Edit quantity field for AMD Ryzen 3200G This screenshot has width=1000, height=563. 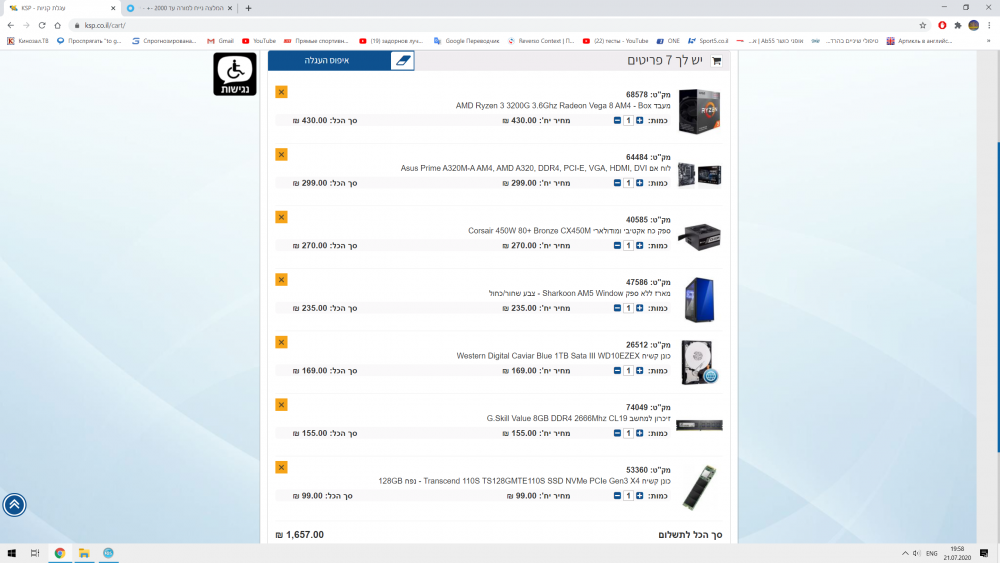click(x=628, y=120)
